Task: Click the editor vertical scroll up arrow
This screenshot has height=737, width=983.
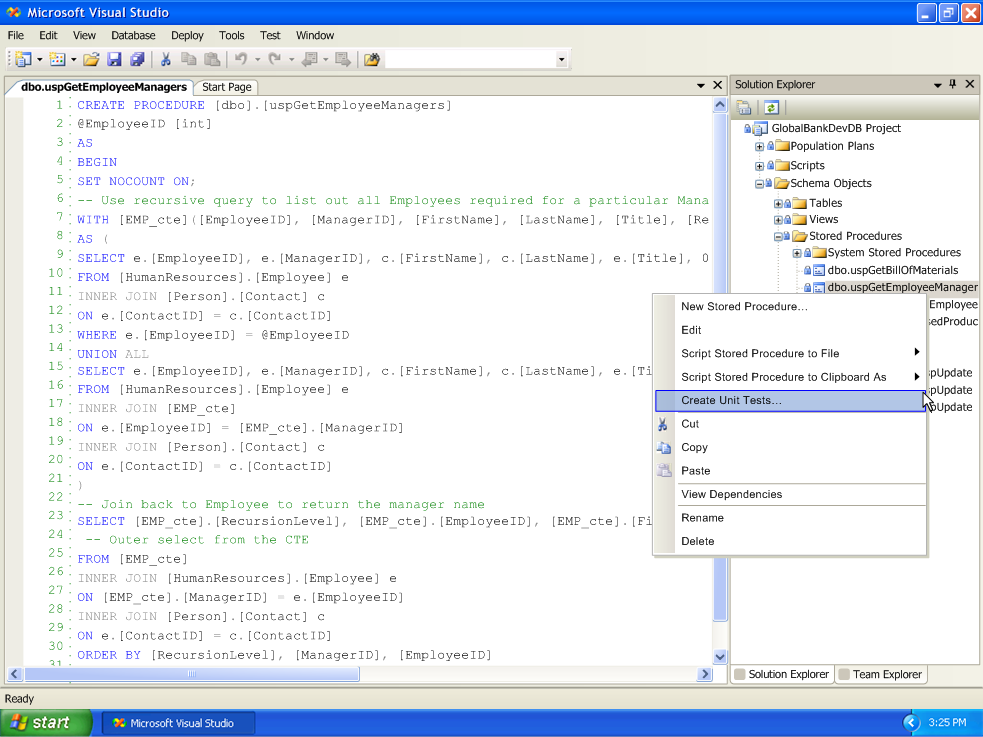Action: click(x=720, y=105)
